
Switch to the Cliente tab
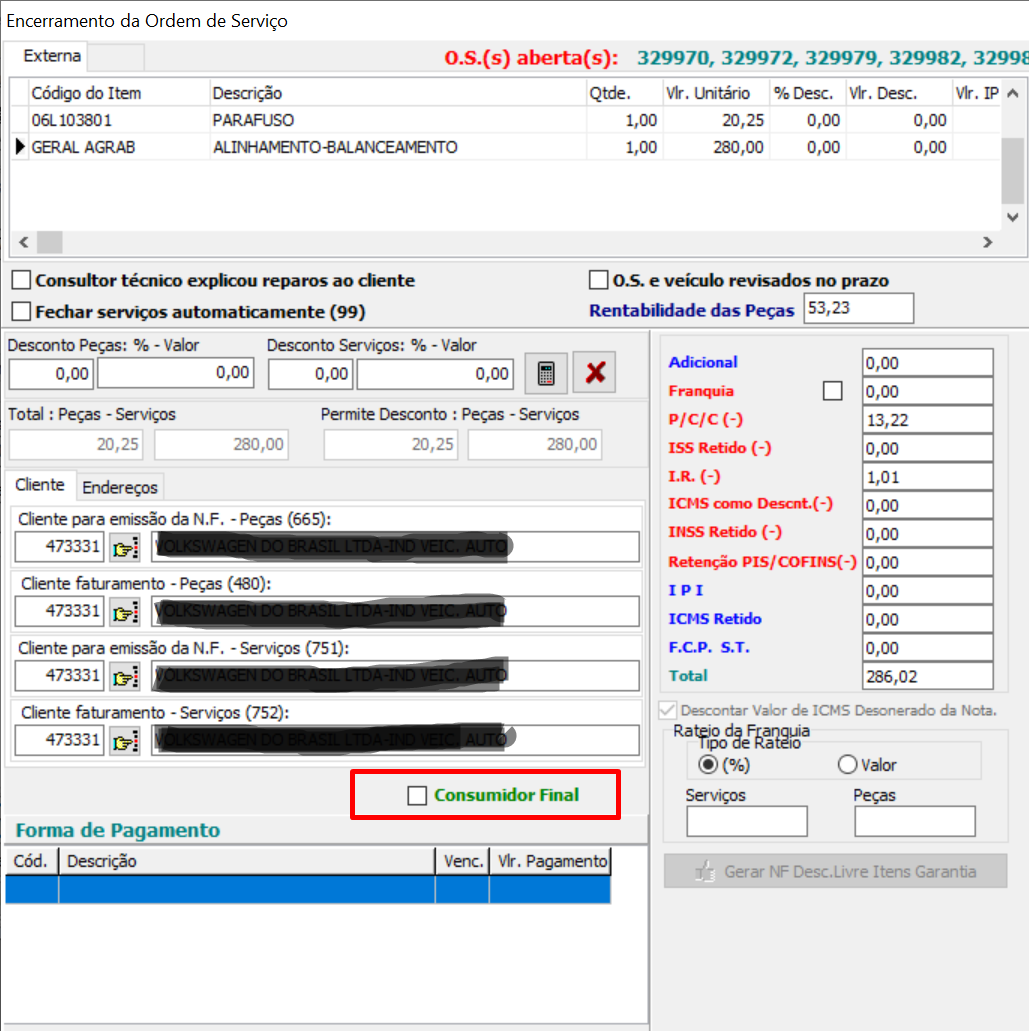coord(40,485)
